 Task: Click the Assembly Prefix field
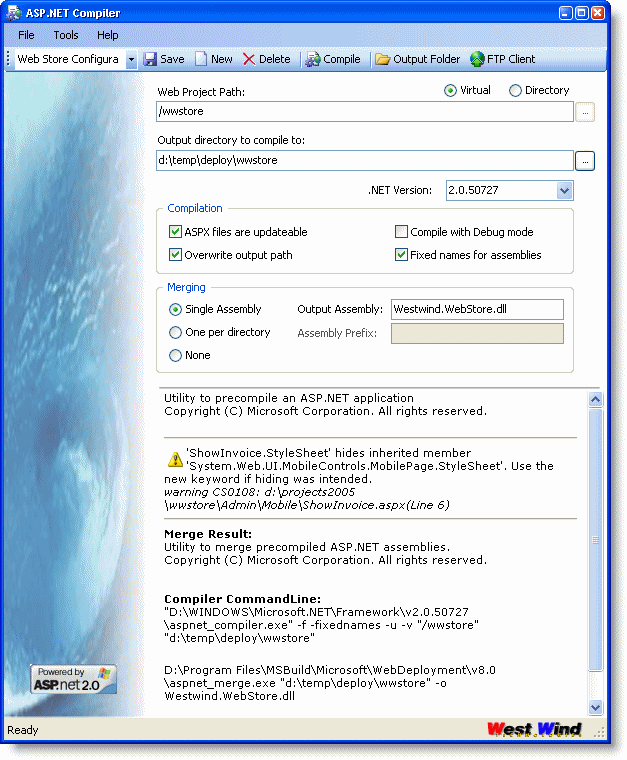[x=477, y=333]
